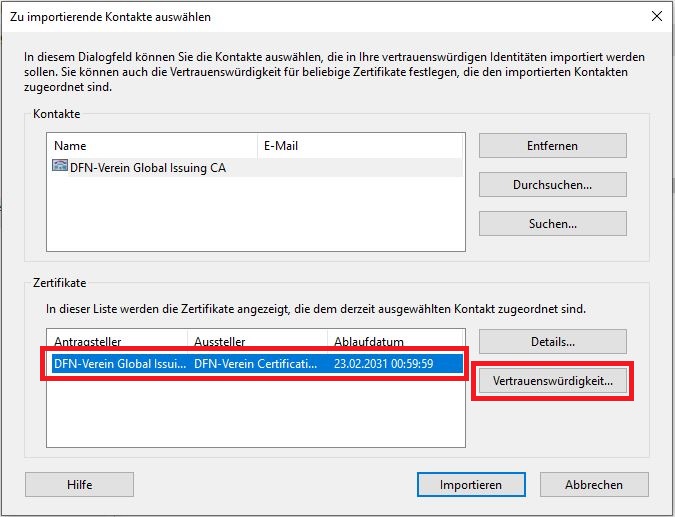Click the Aussteller column header
The width and height of the screenshot is (675, 517).
(x=257, y=342)
